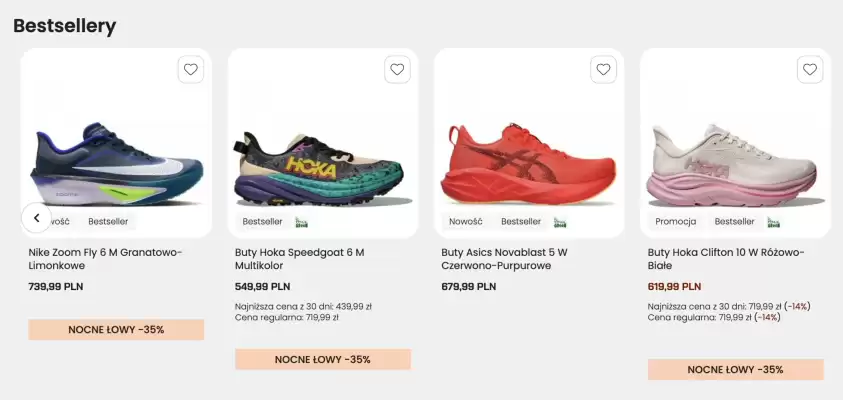Open Buty Hoka Speedgoat 6 M Multikolor
This screenshot has height=400, width=843.
[x=299, y=259]
